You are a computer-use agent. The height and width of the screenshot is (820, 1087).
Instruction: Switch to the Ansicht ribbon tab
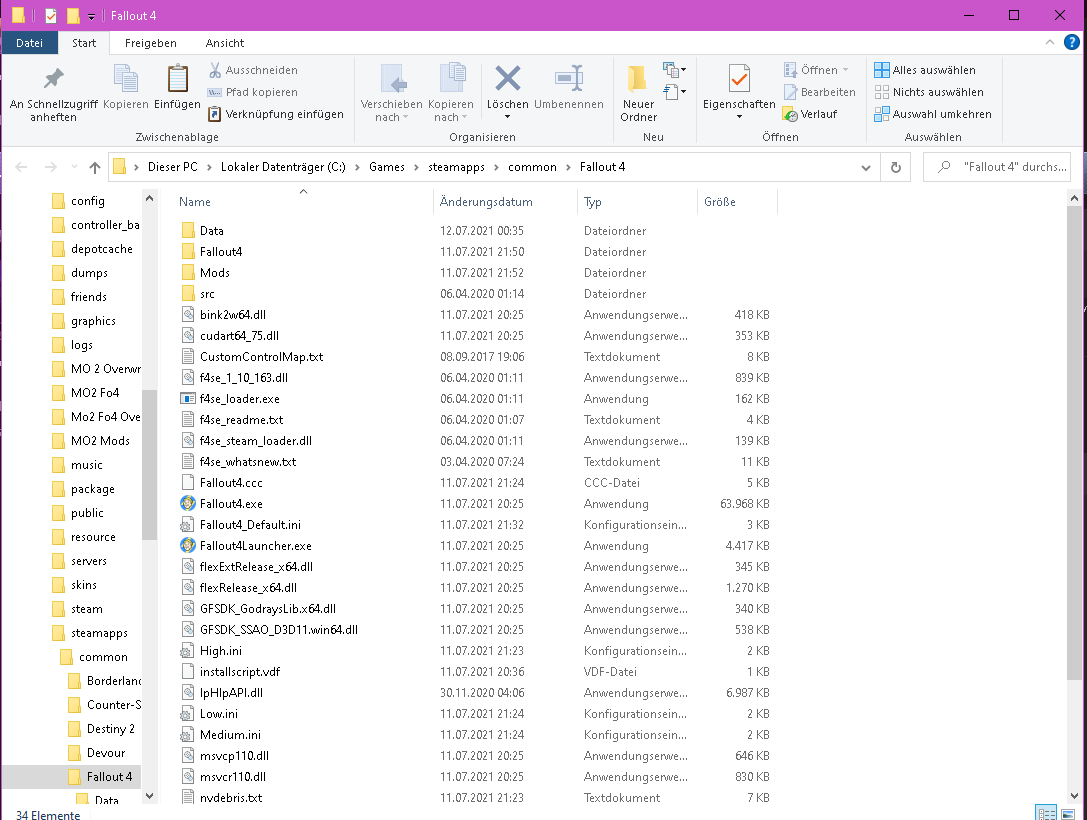225,43
